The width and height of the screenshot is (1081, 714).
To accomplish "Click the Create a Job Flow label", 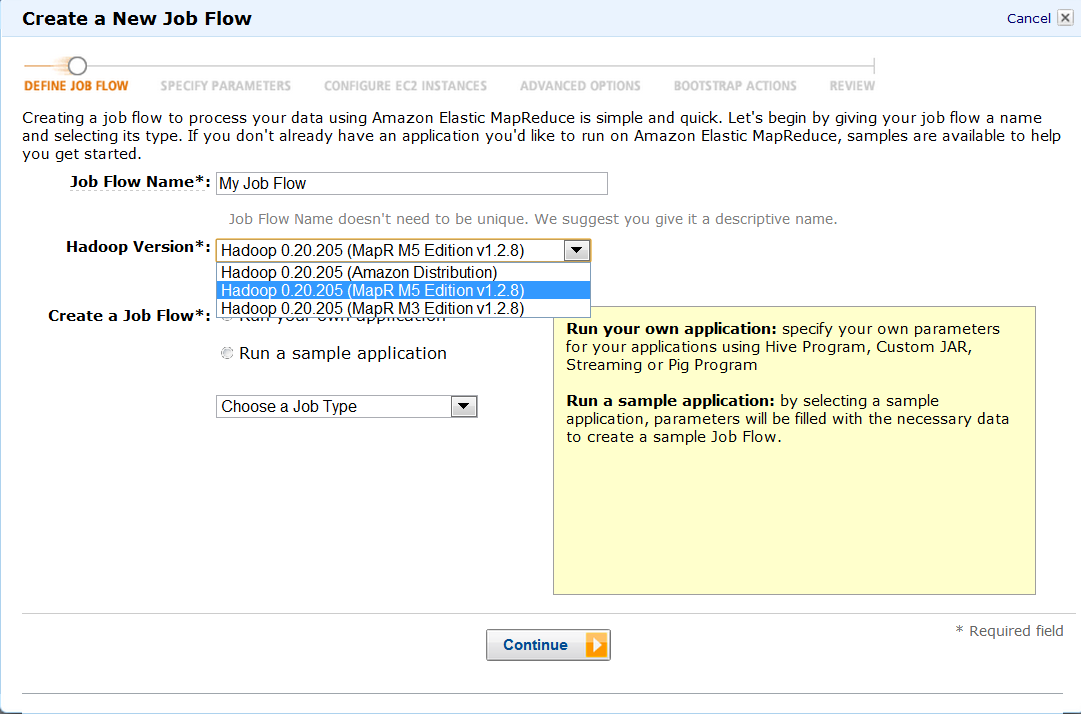I will click(x=130, y=316).
